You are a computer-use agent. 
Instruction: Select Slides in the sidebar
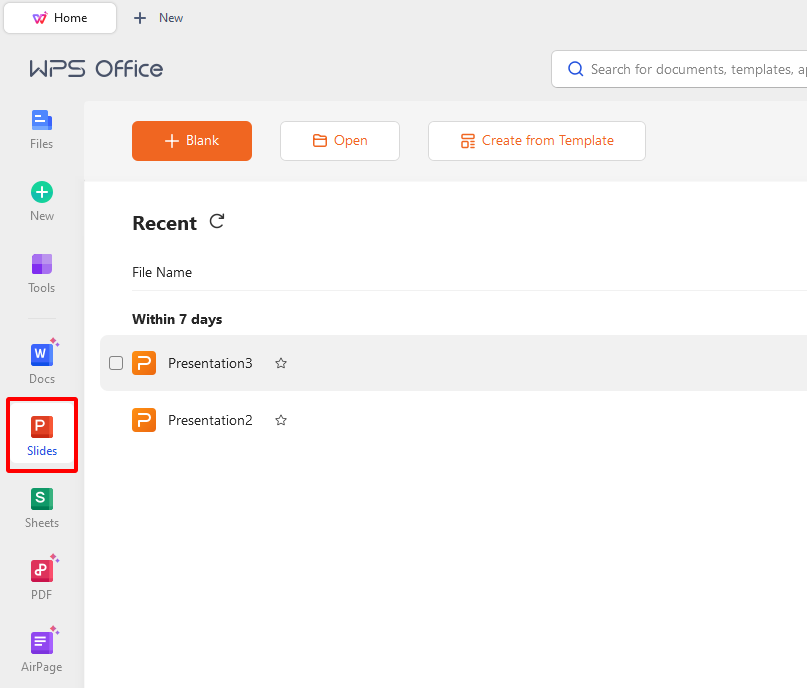(x=42, y=435)
